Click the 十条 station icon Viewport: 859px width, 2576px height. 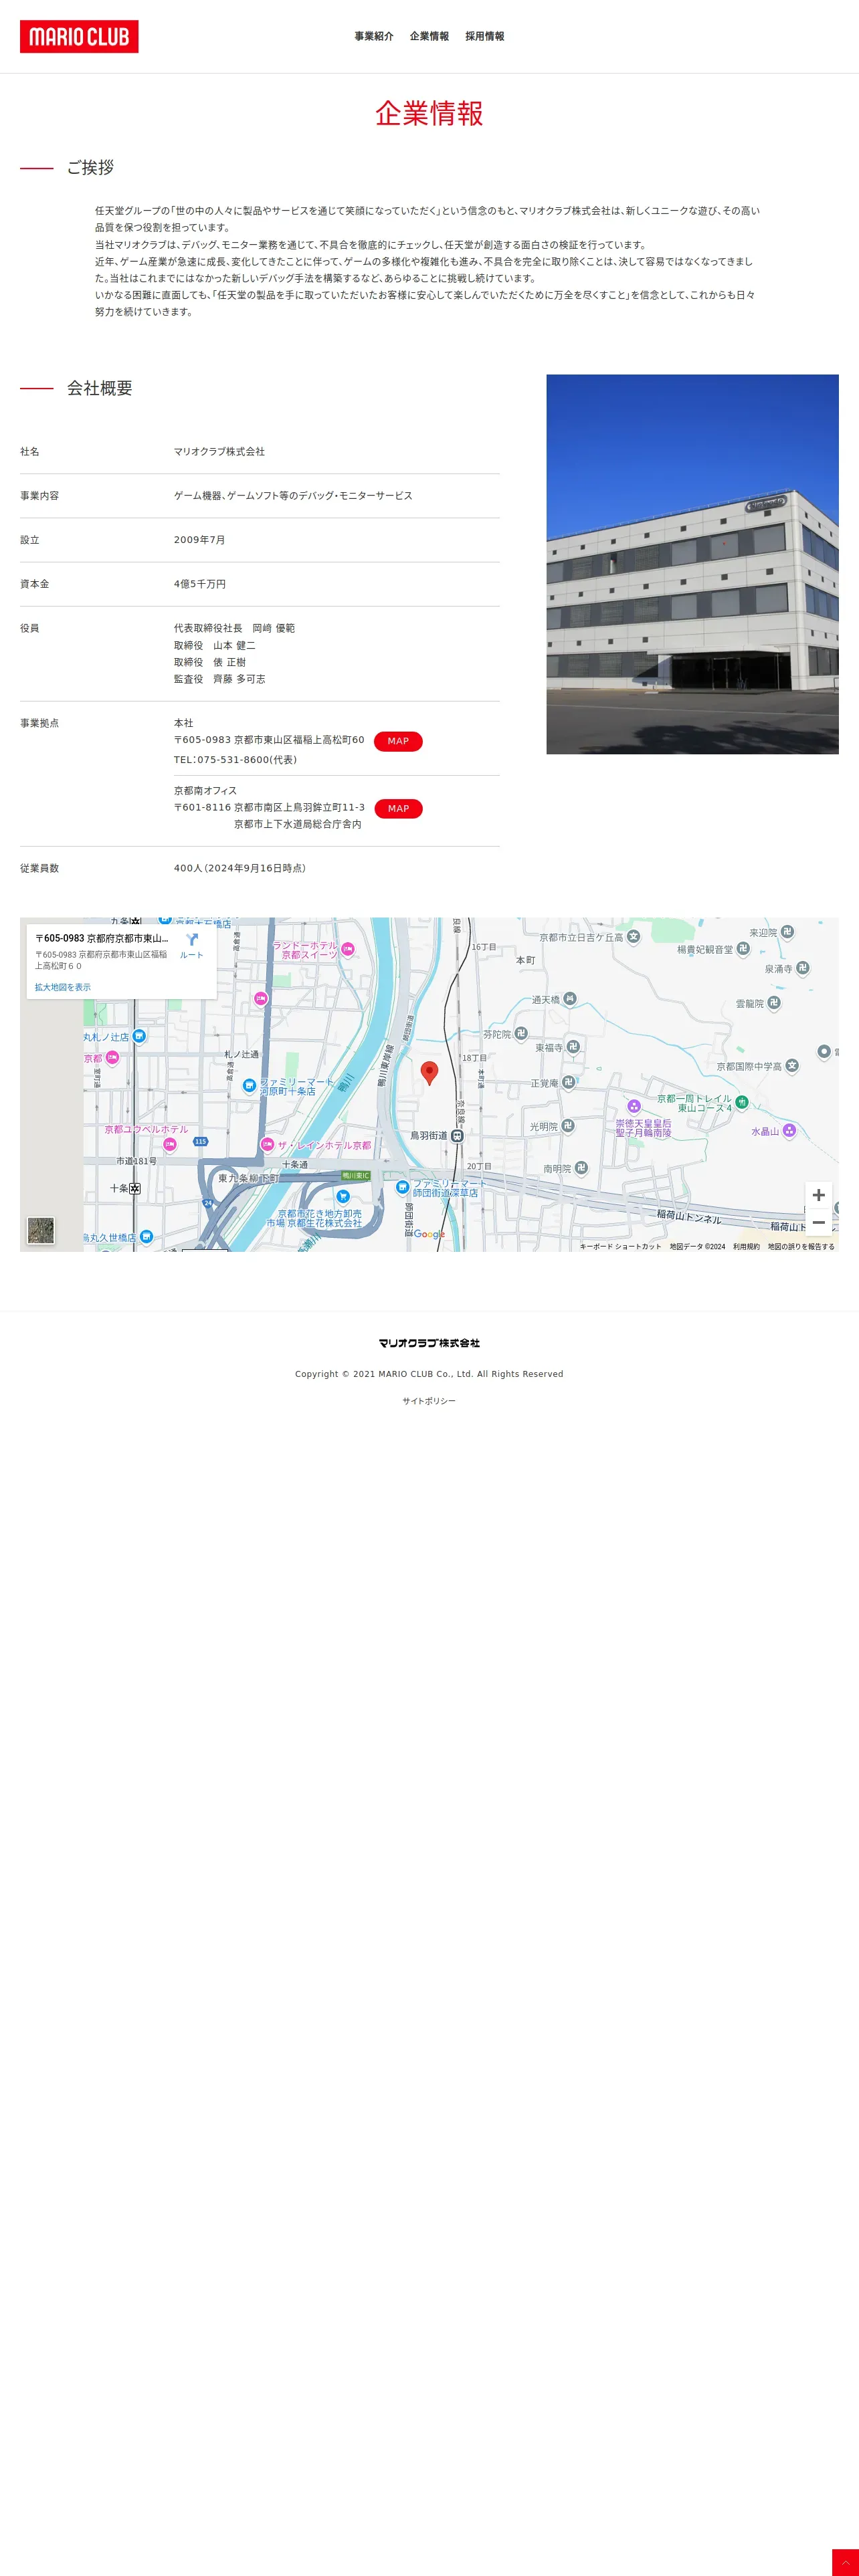click(135, 1188)
